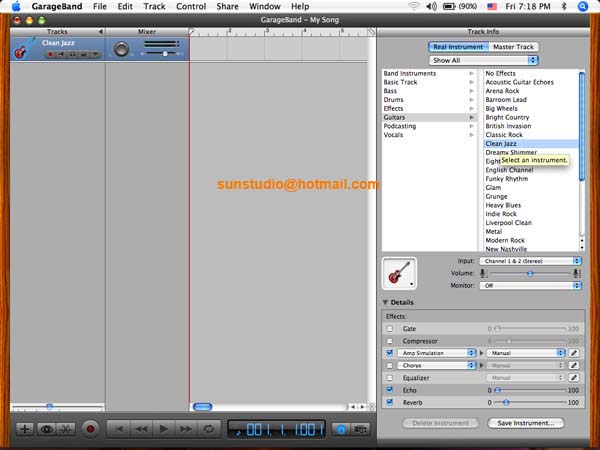Open the Track menu
The image size is (600, 450).
click(x=154, y=7)
